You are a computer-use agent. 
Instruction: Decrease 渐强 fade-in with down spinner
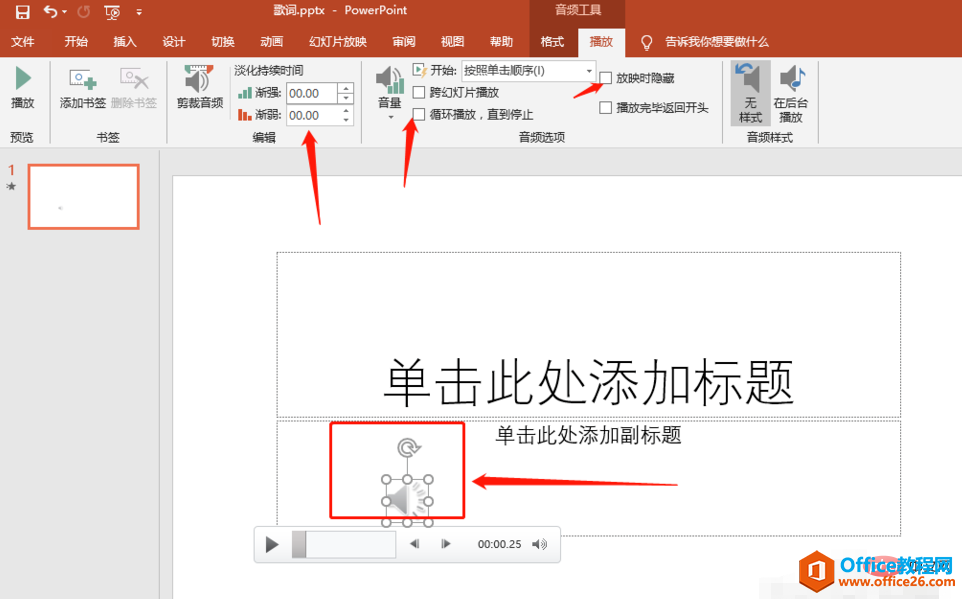[346, 98]
